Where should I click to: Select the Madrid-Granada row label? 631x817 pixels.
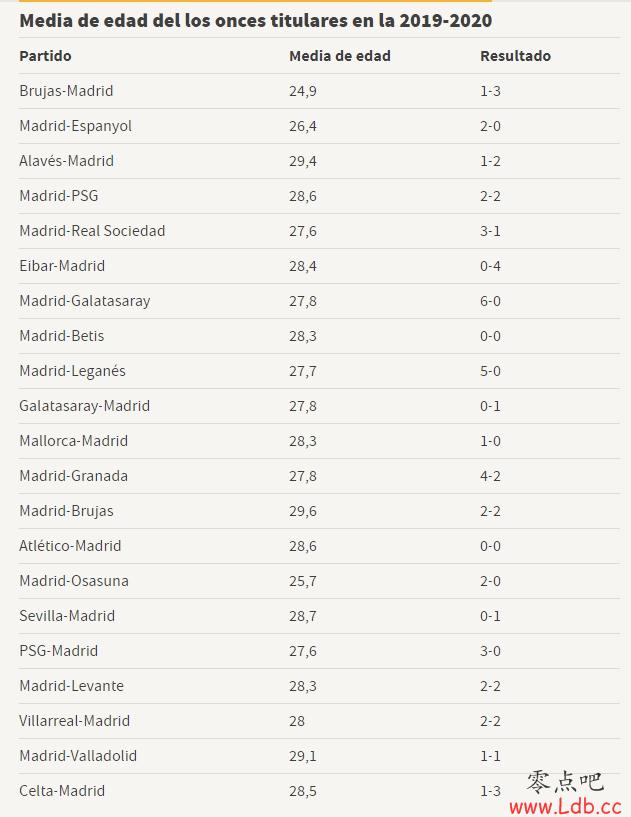pos(73,476)
